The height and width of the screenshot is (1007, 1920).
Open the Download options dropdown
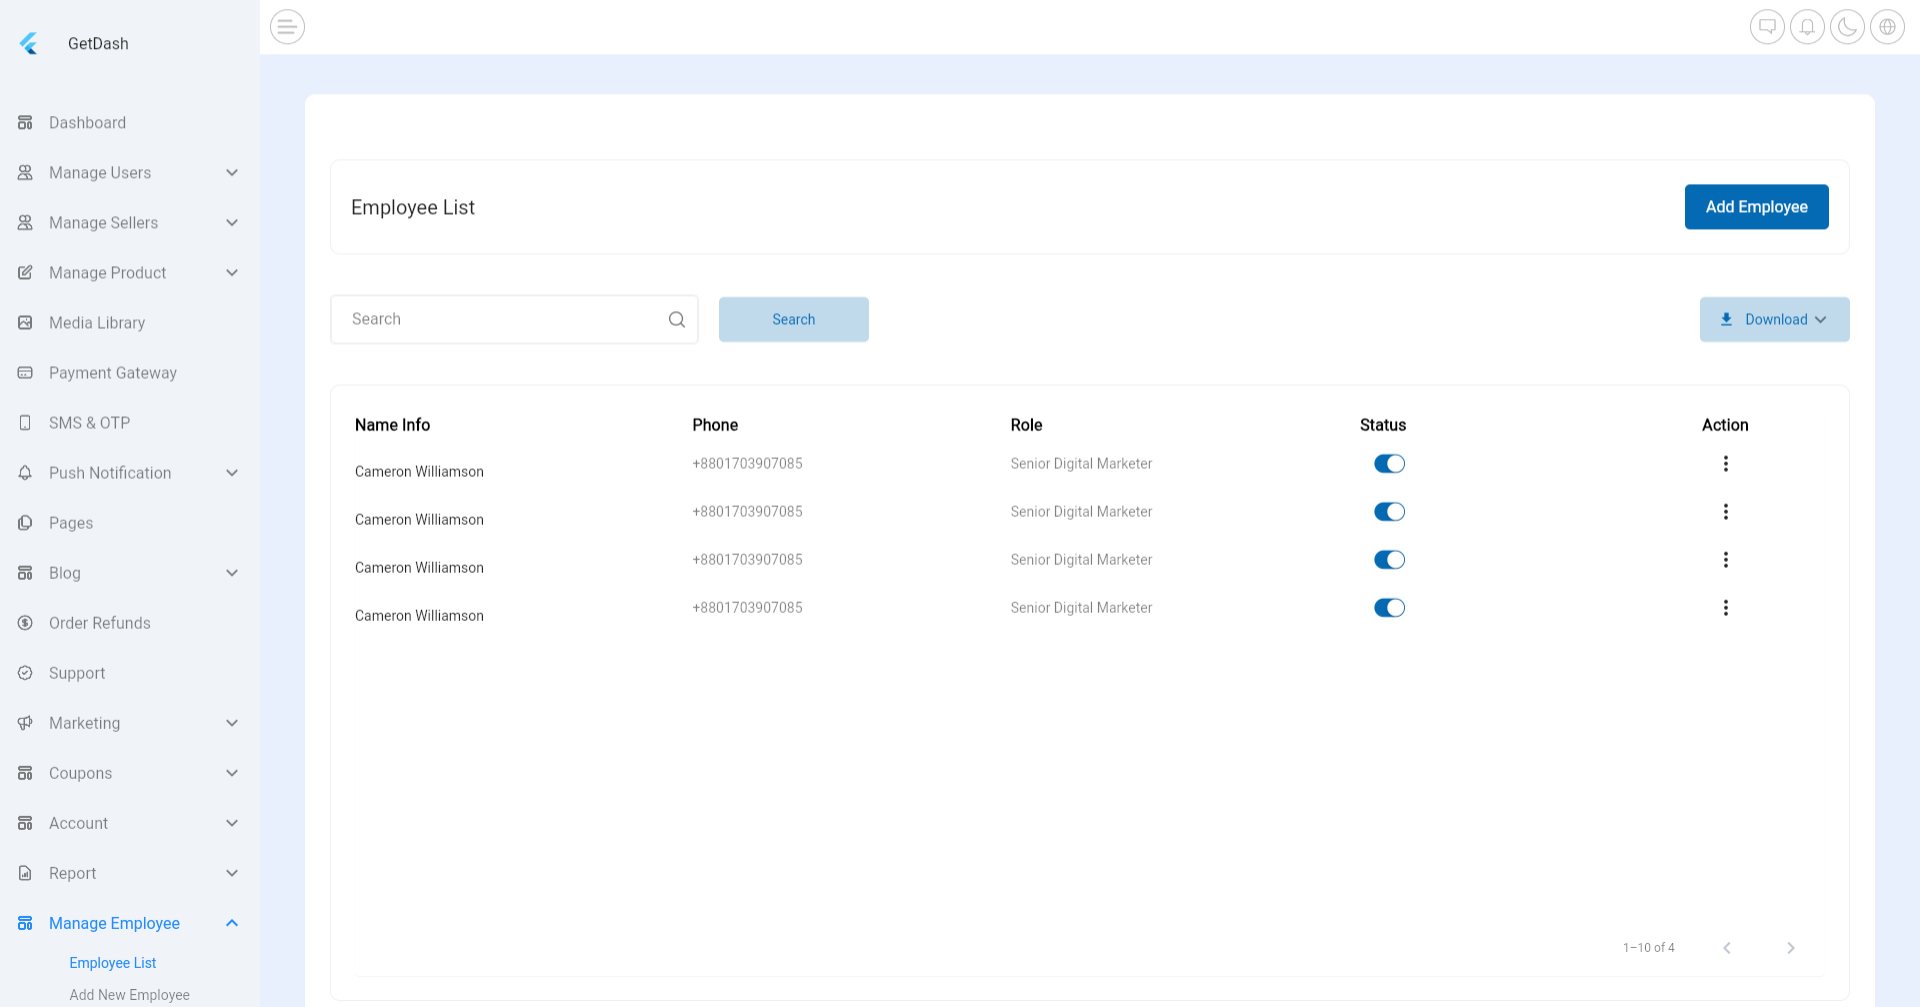(x=1774, y=319)
